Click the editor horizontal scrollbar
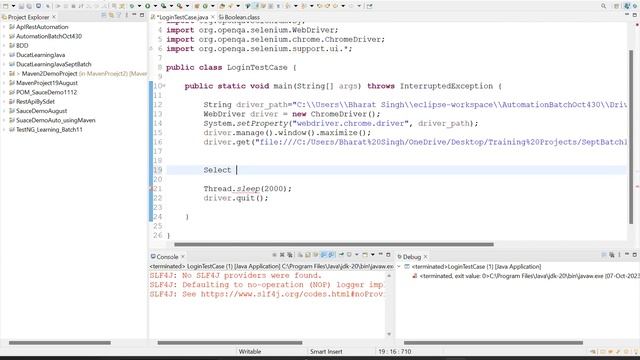 [x=334, y=244]
